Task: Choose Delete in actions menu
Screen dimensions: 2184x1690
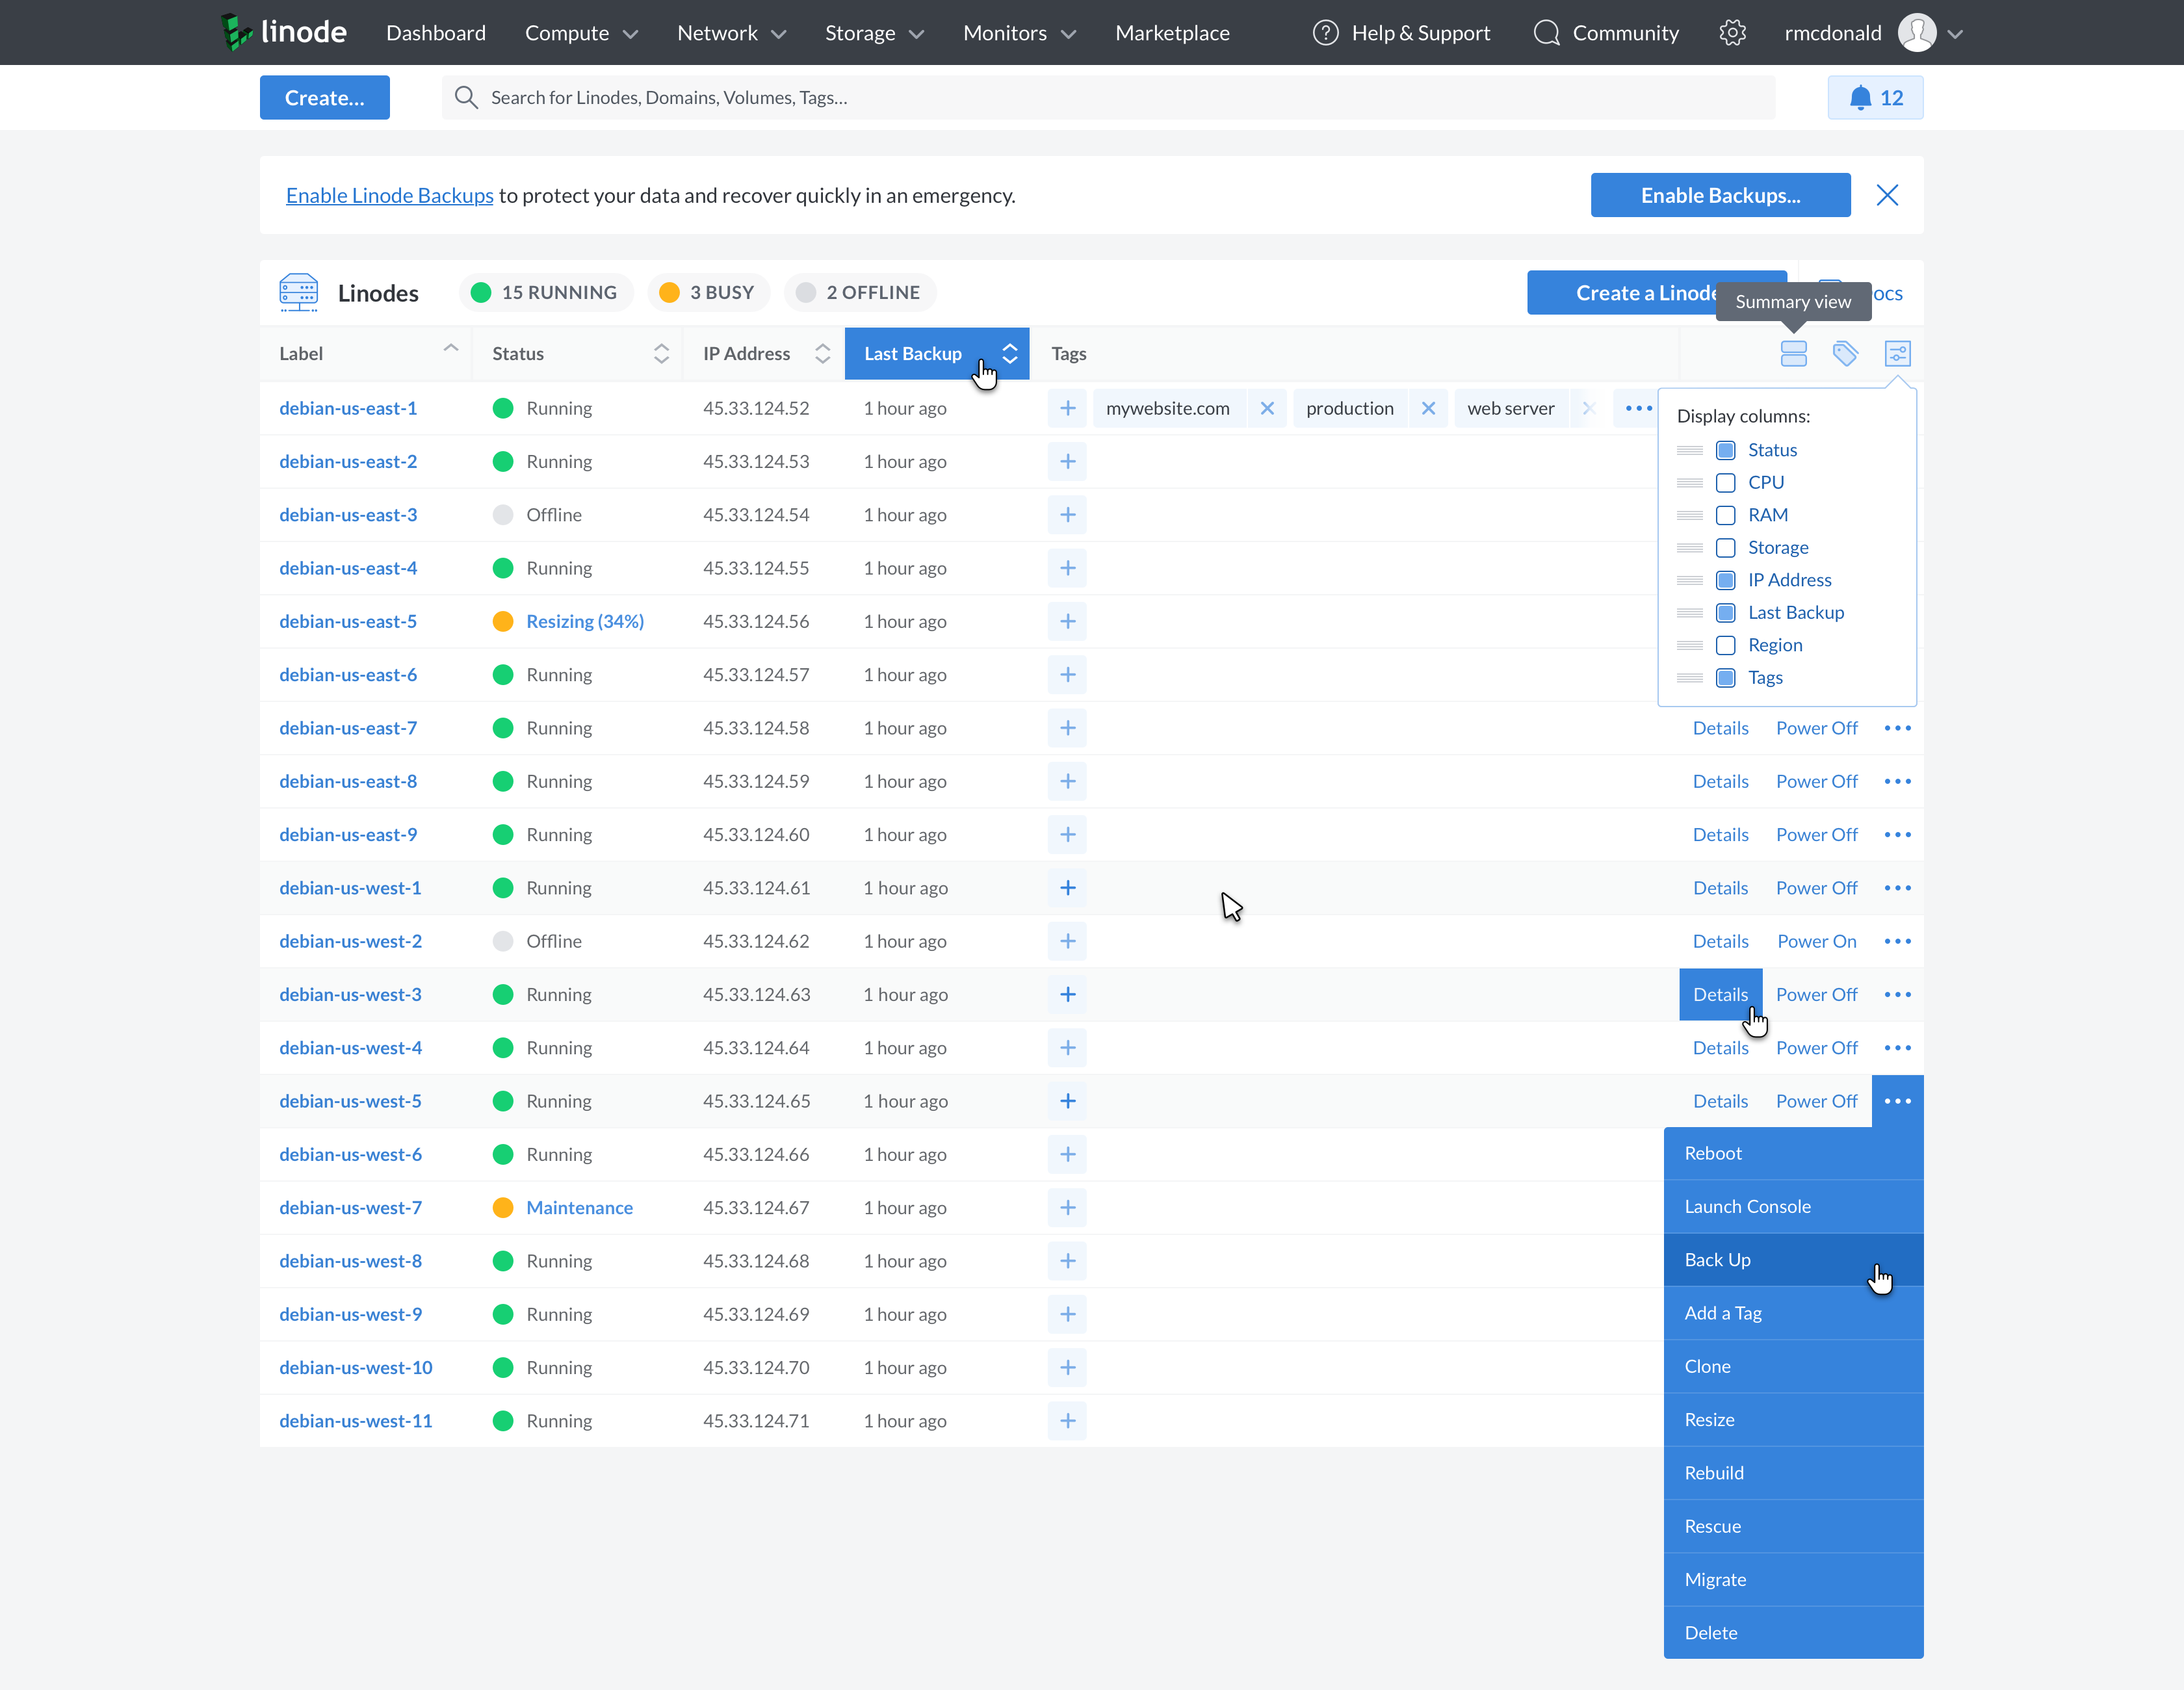Action: coord(1793,1633)
